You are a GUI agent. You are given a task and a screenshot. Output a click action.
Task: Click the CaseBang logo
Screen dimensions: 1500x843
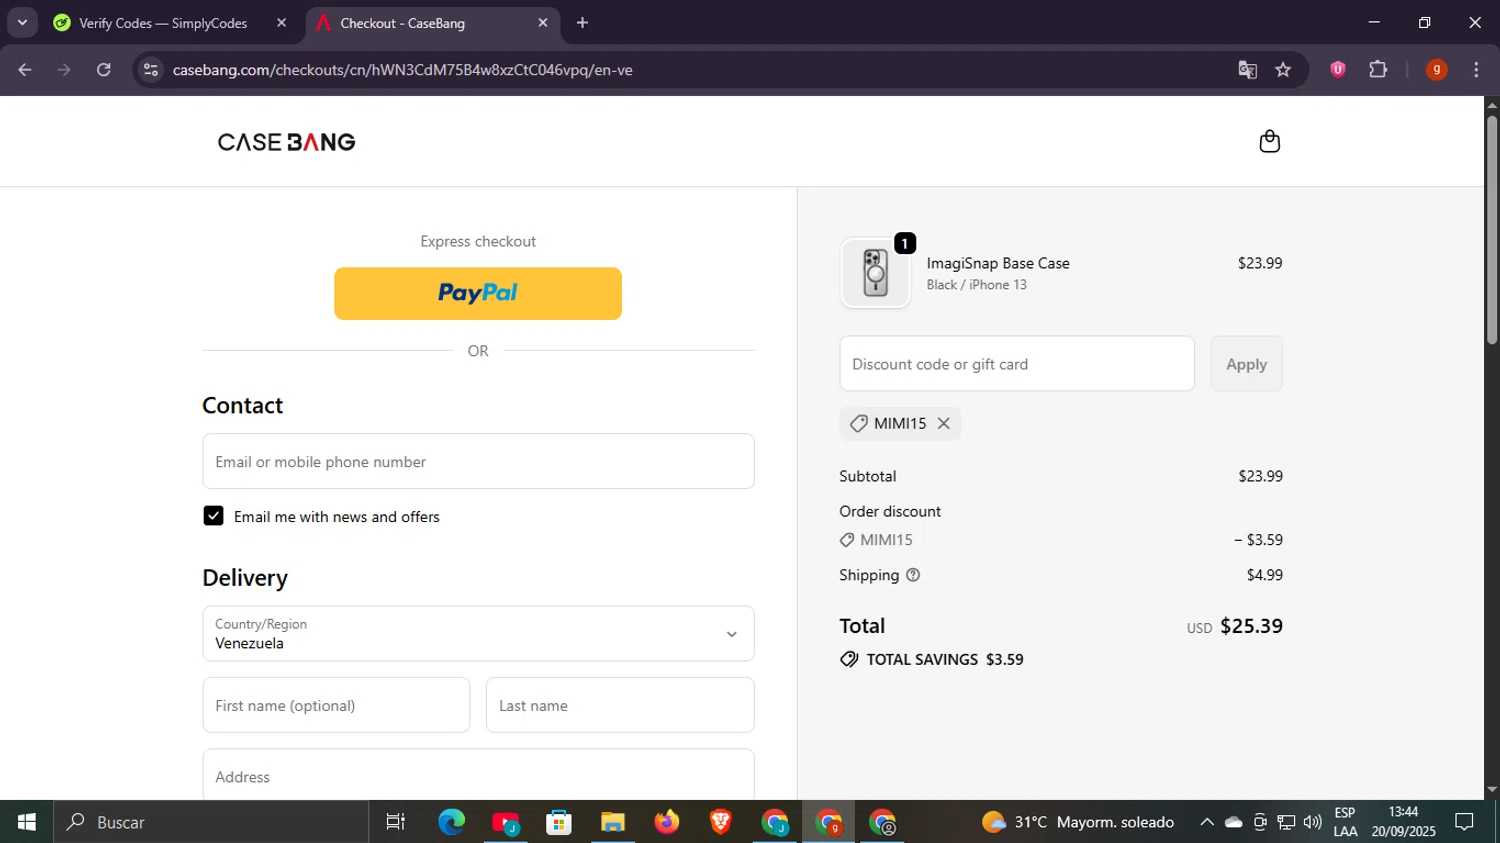[x=286, y=142]
